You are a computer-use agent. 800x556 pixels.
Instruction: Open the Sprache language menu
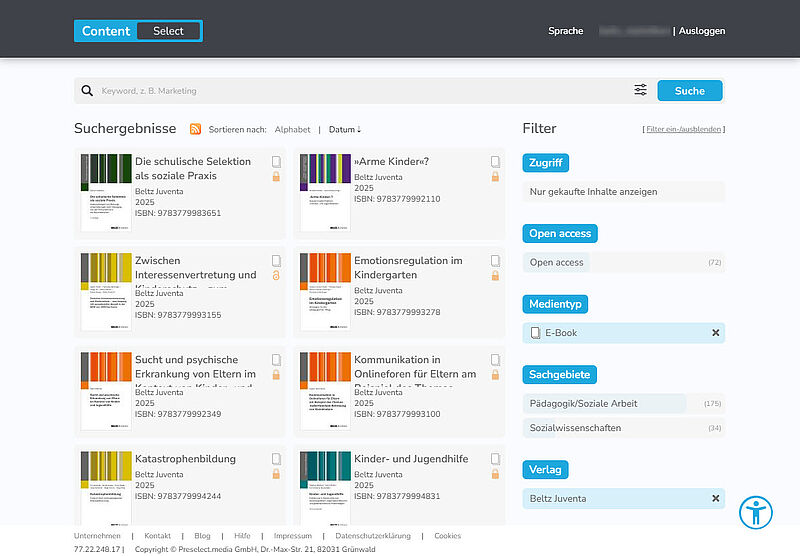(x=565, y=31)
